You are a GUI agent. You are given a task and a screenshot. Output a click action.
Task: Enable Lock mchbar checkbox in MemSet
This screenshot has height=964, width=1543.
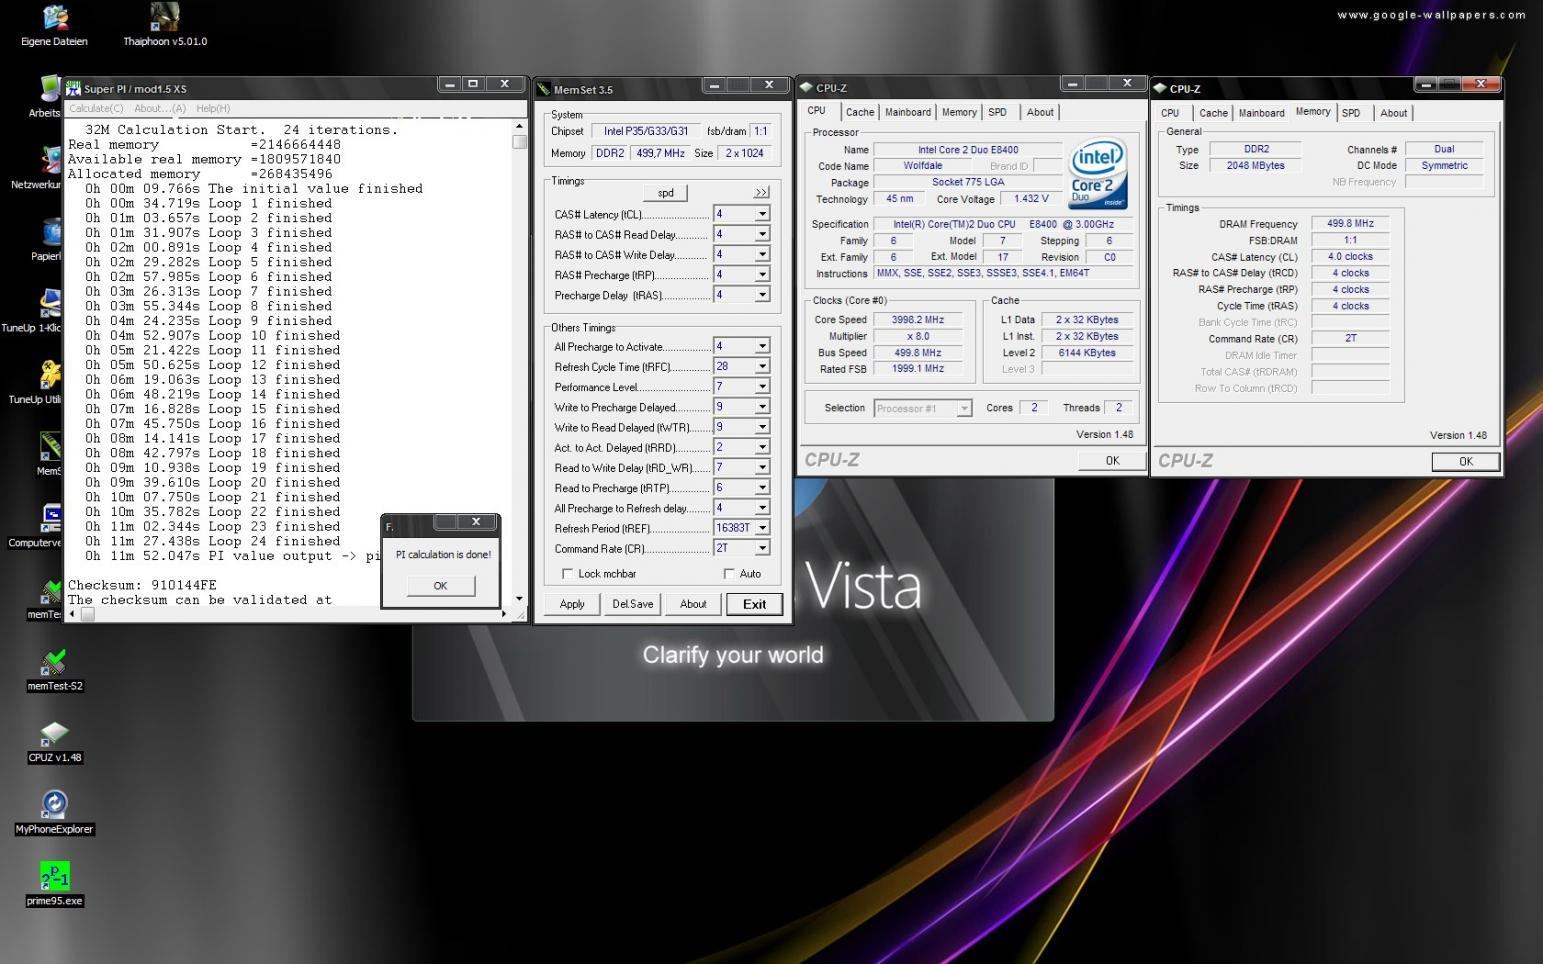coord(568,574)
